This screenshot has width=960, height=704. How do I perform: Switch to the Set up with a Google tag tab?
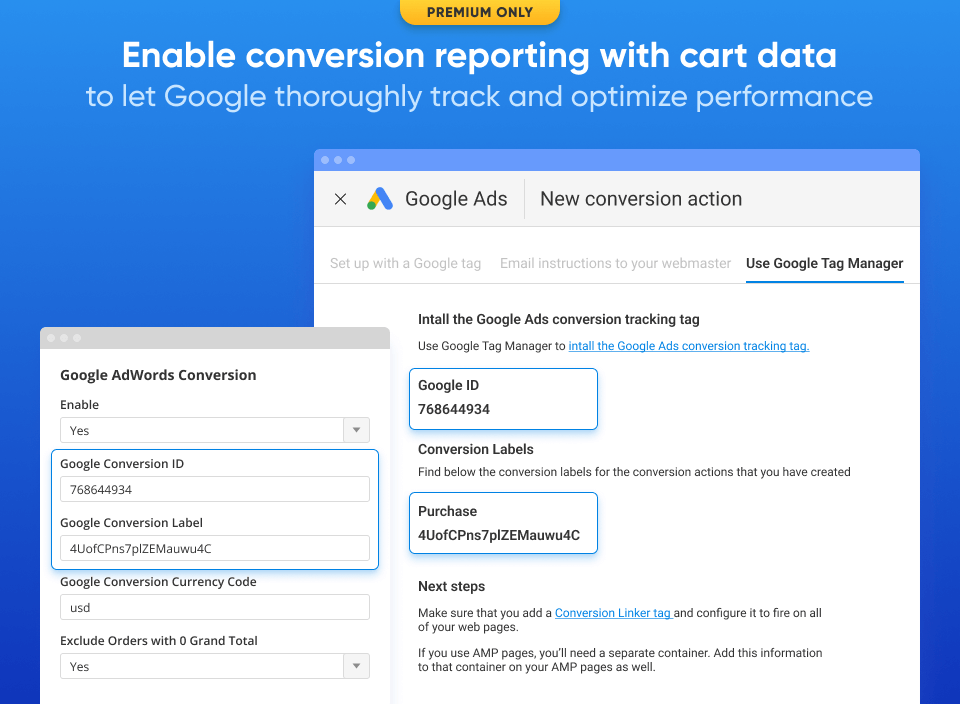coord(405,264)
